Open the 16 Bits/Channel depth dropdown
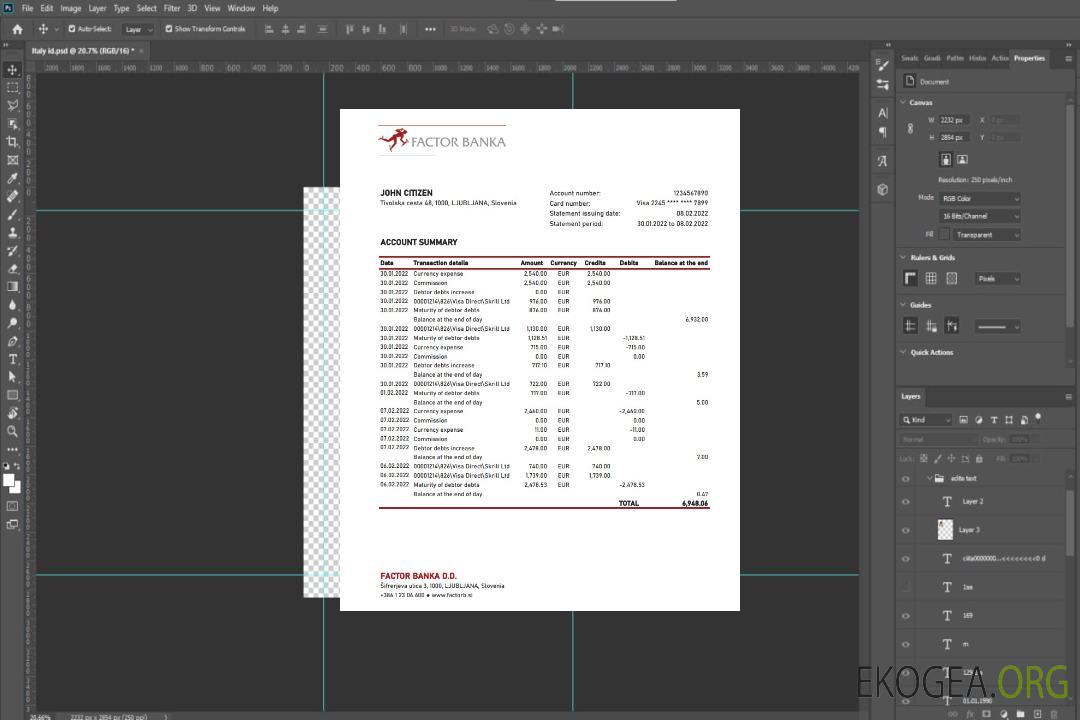The width and height of the screenshot is (1080, 720). pyautogui.click(x=980, y=216)
